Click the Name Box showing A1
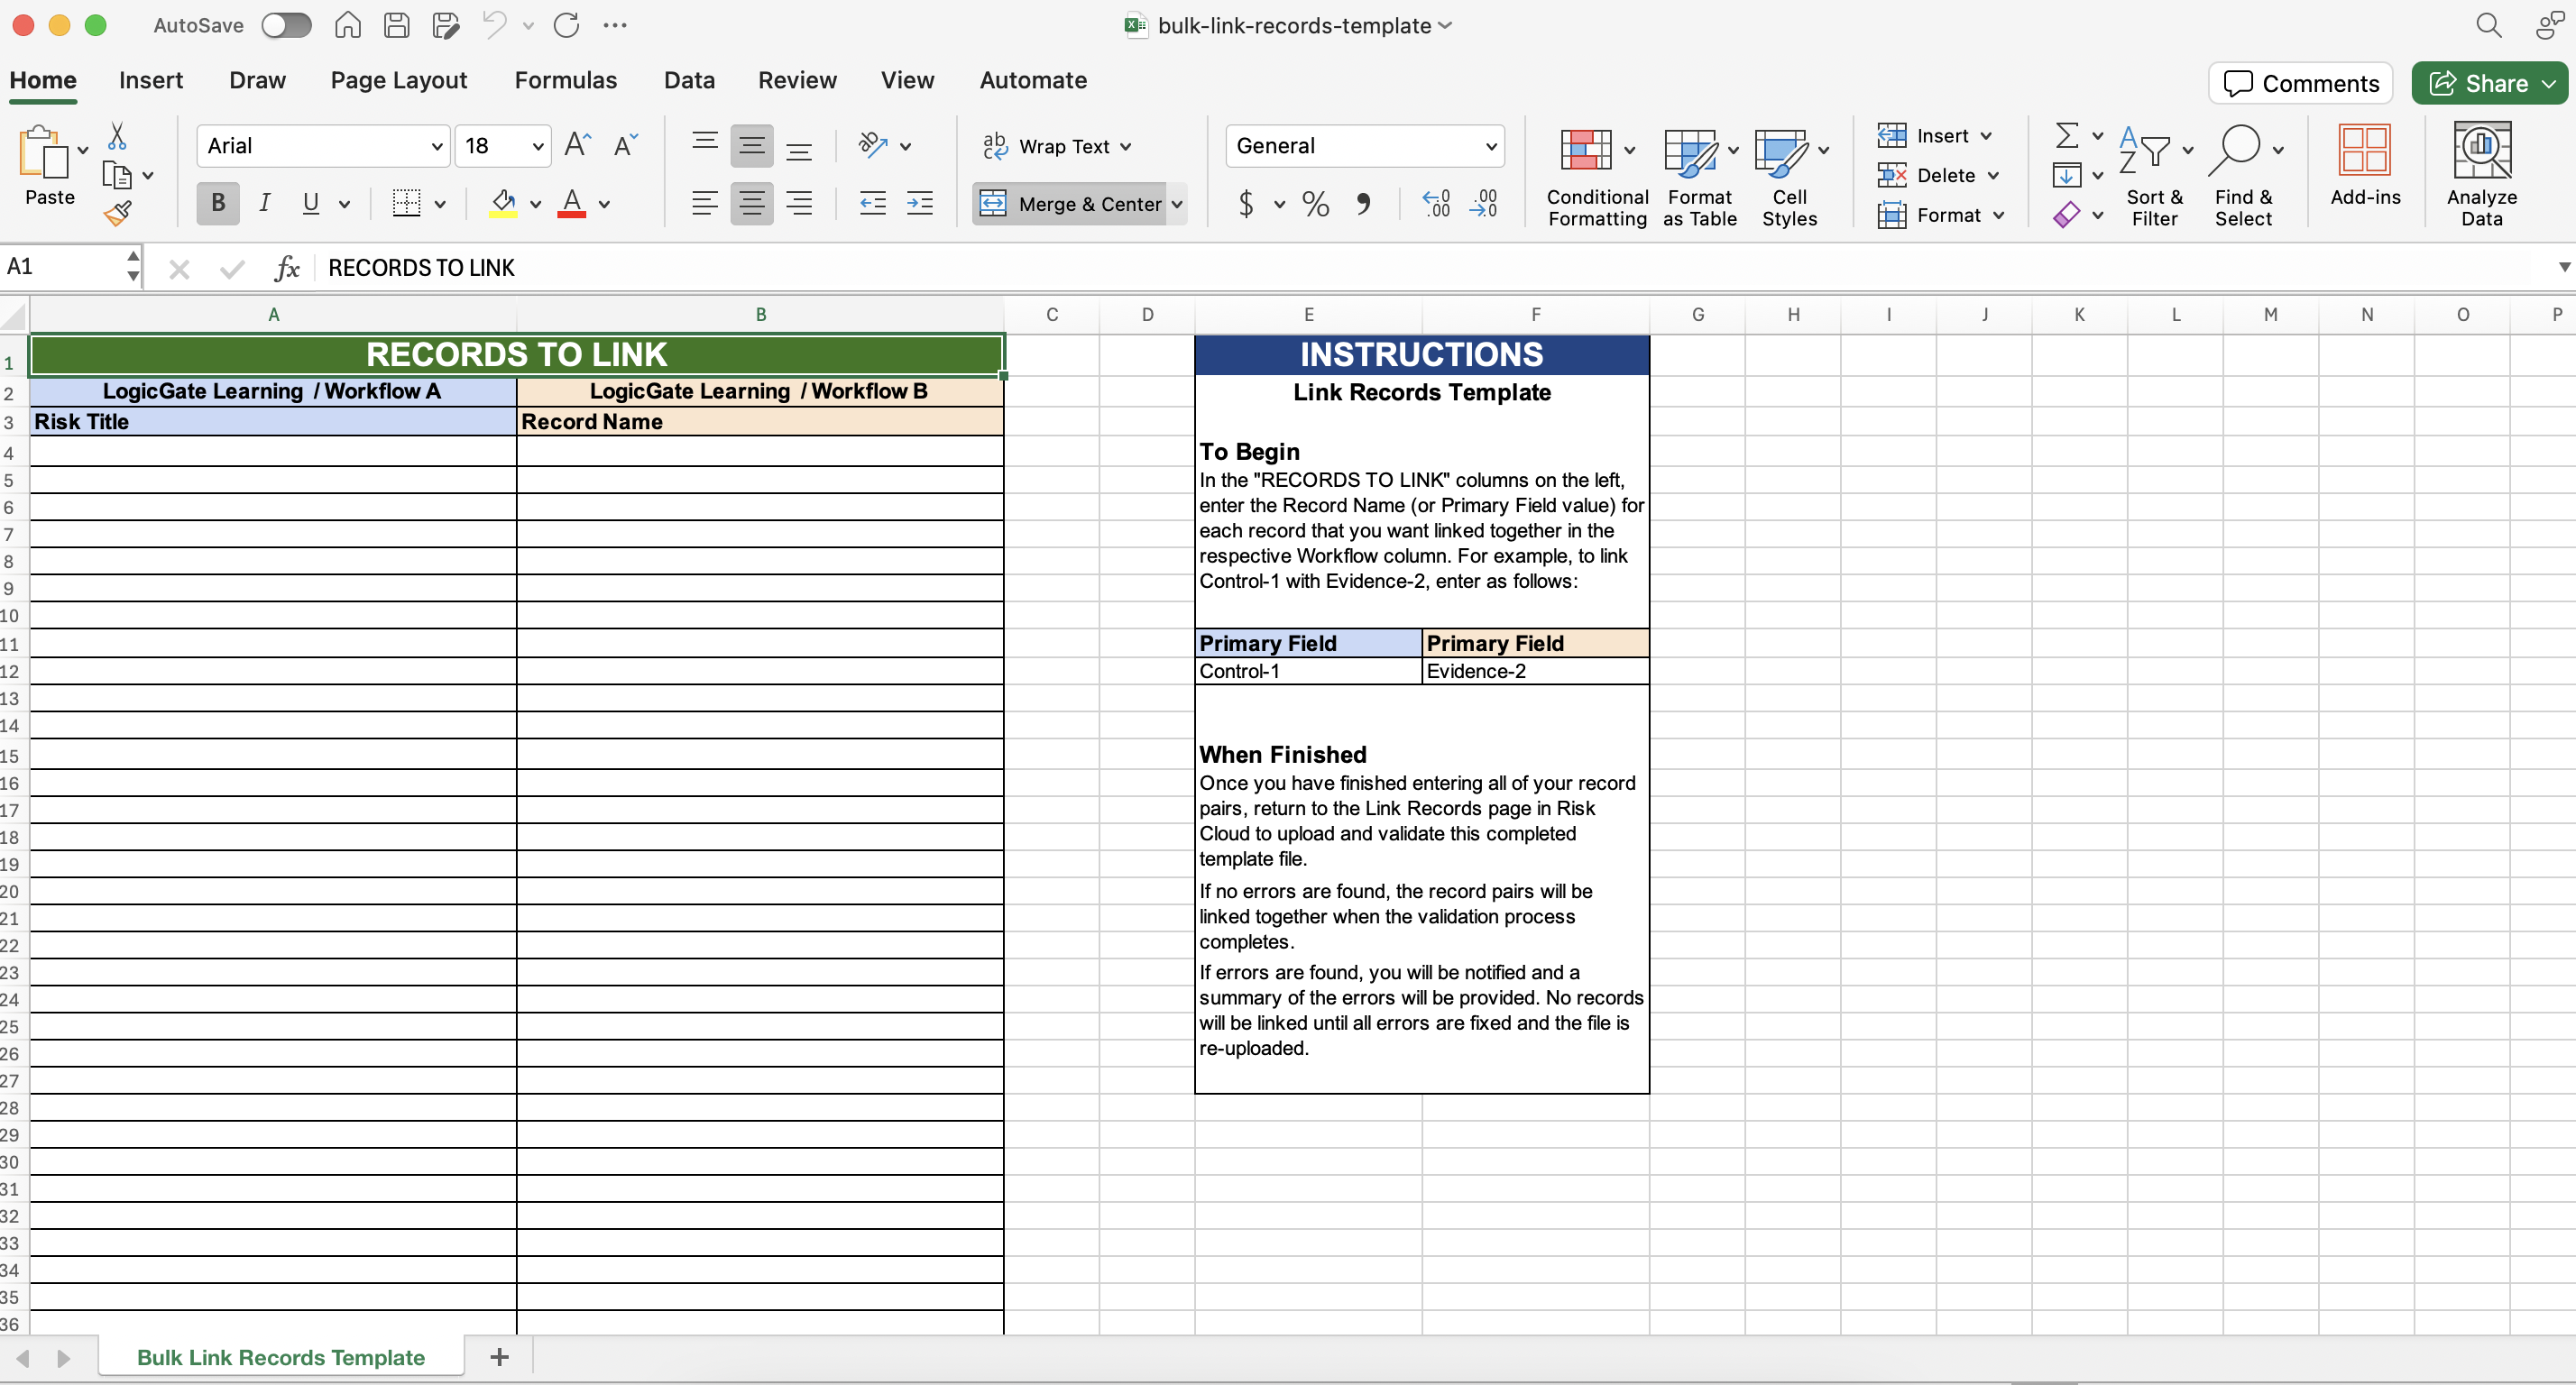The height and width of the screenshot is (1385, 2576). point(62,267)
